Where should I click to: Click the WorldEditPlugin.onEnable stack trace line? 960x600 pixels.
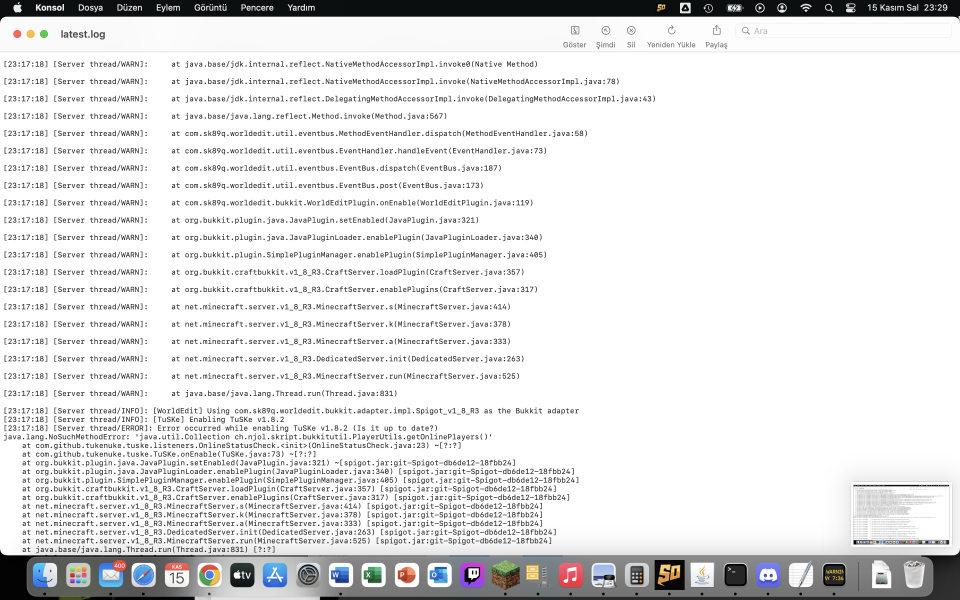268,203
